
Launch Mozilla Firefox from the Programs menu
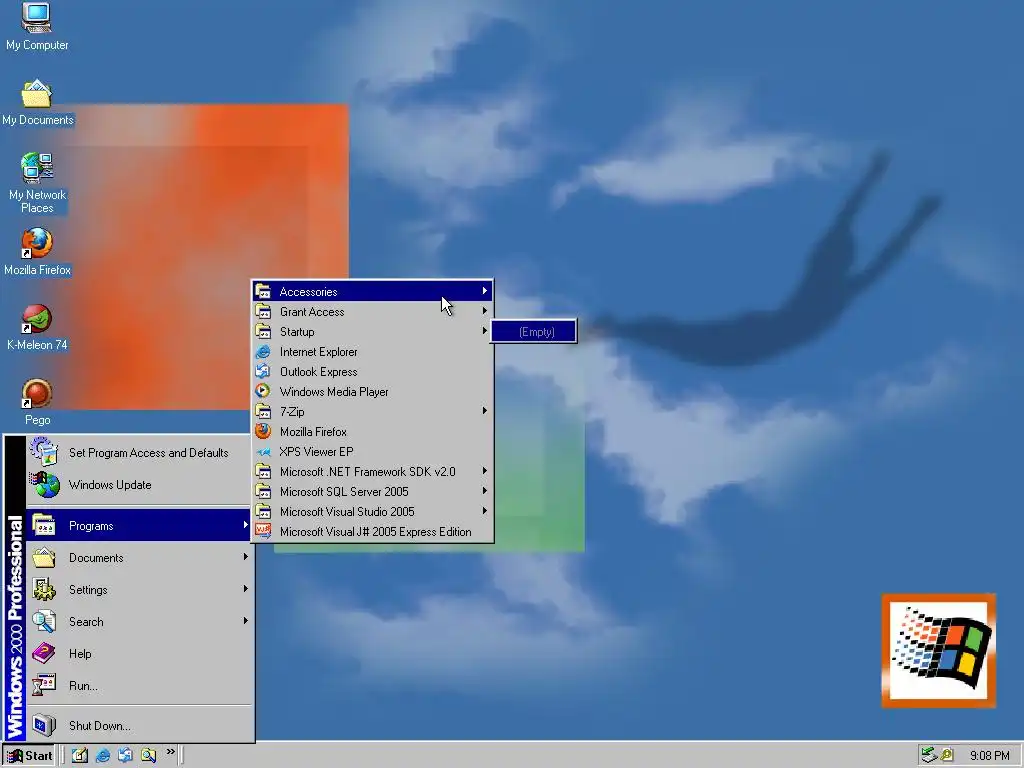tap(372, 432)
